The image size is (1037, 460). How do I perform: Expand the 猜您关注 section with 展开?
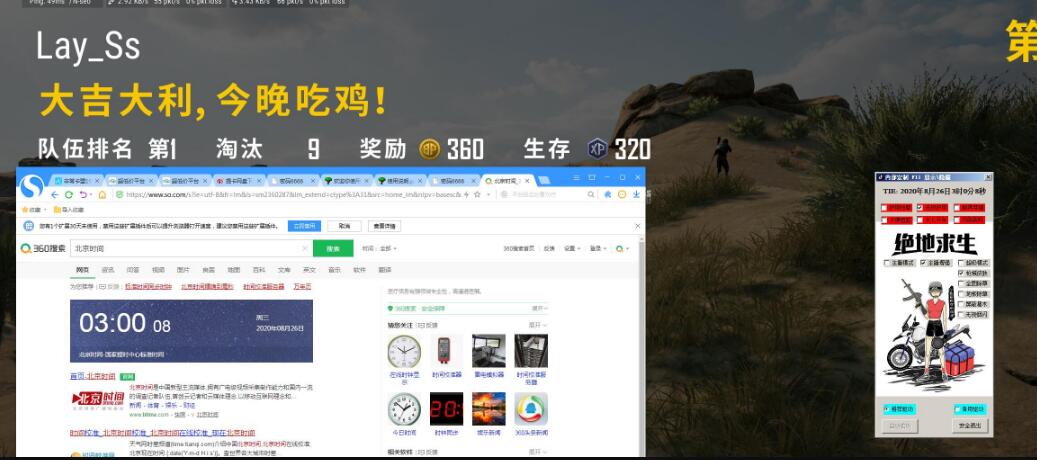click(x=537, y=325)
